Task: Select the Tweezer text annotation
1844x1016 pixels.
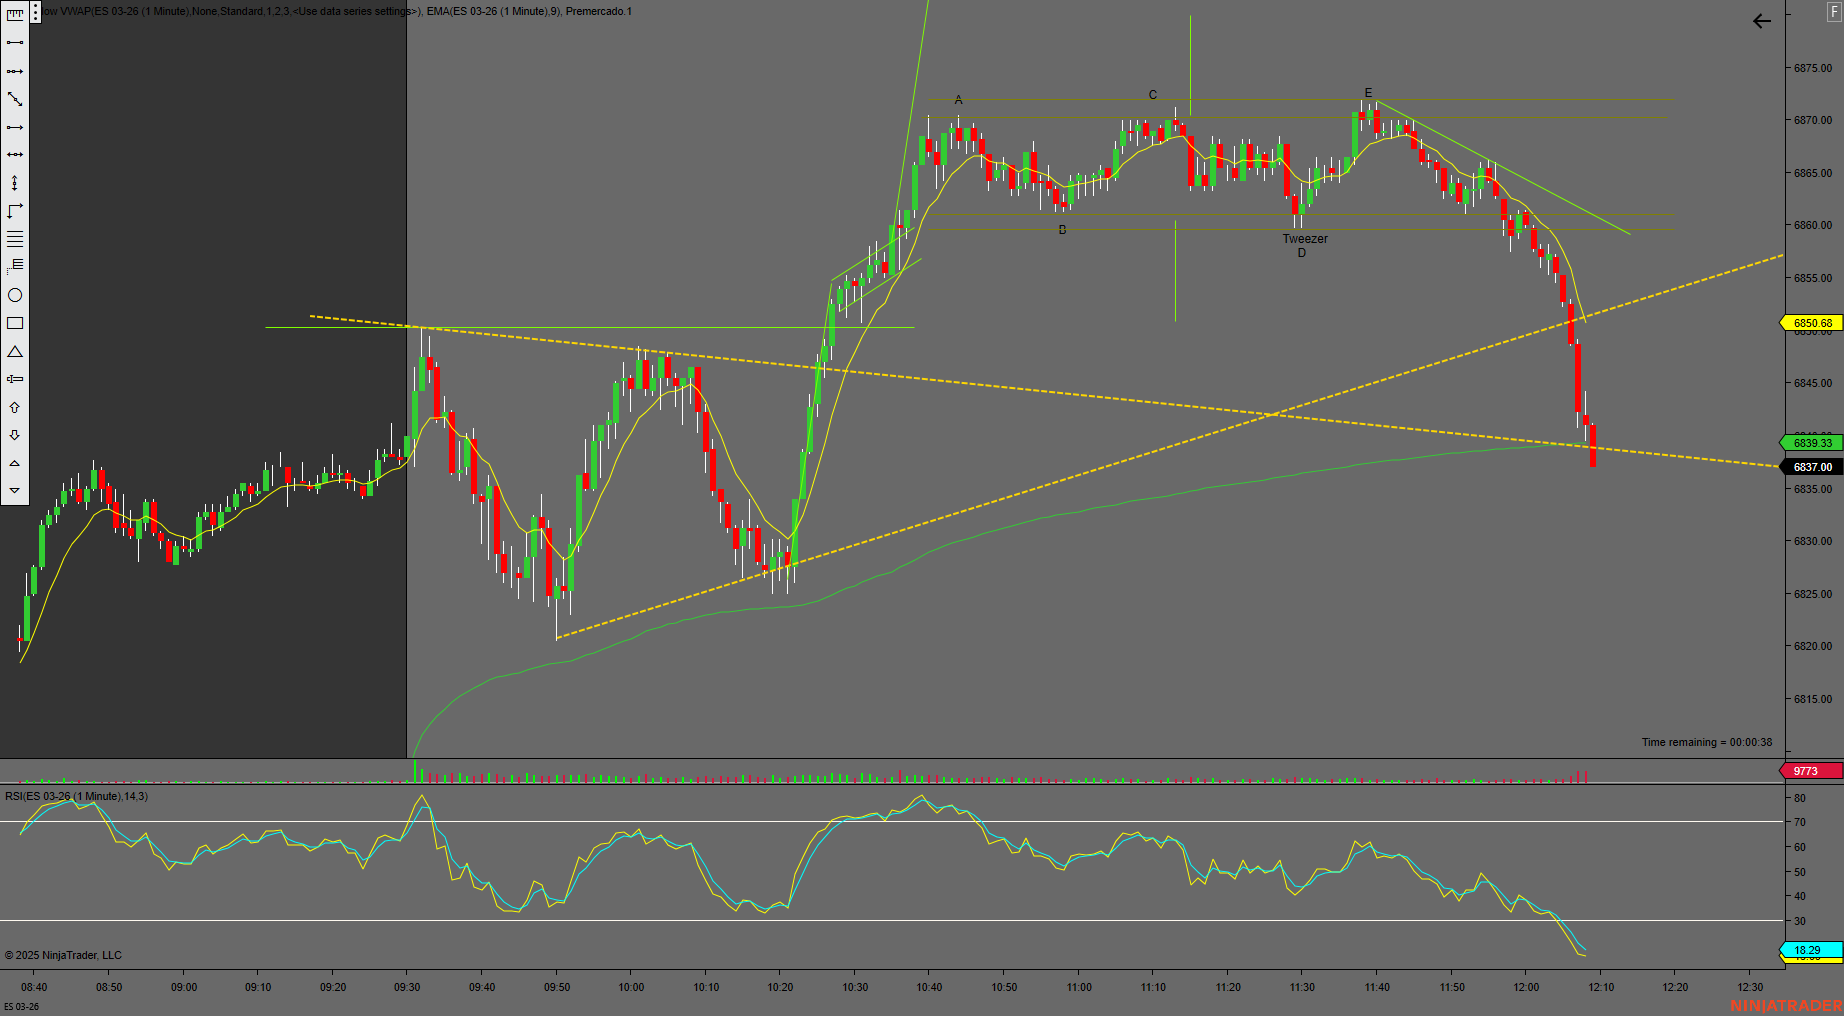Action: (1305, 239)
